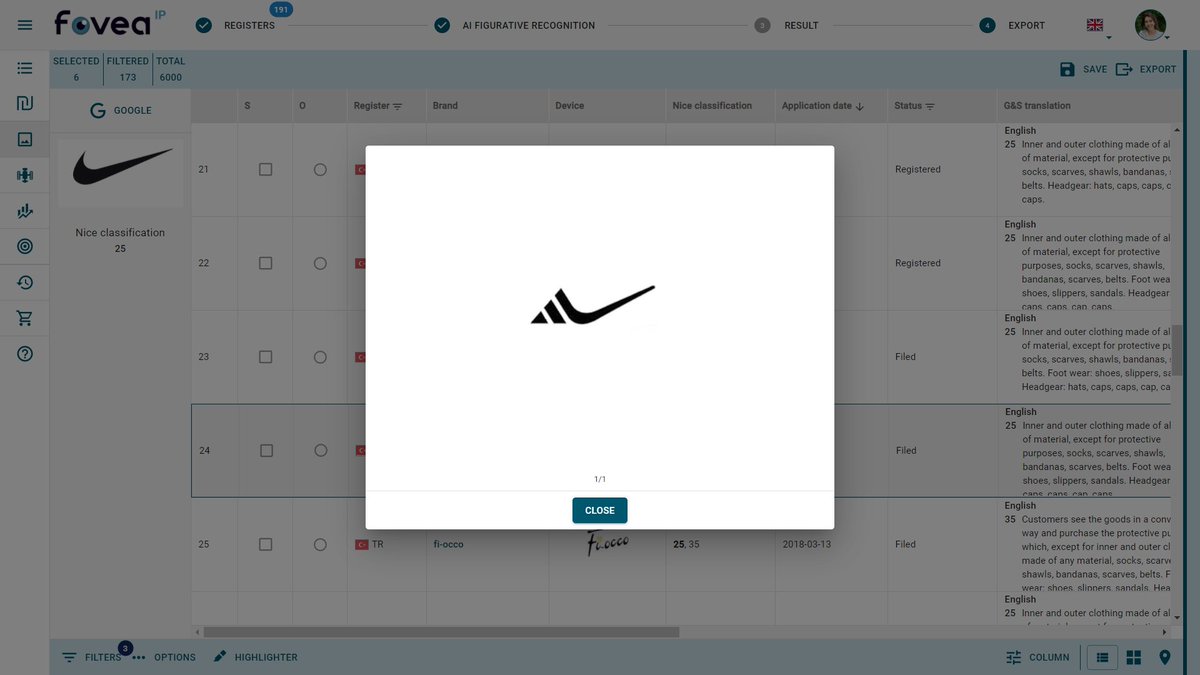Screen dimensions: 1200x675
Task: Click the Fovea IP logo
Action: pos(109,22)
